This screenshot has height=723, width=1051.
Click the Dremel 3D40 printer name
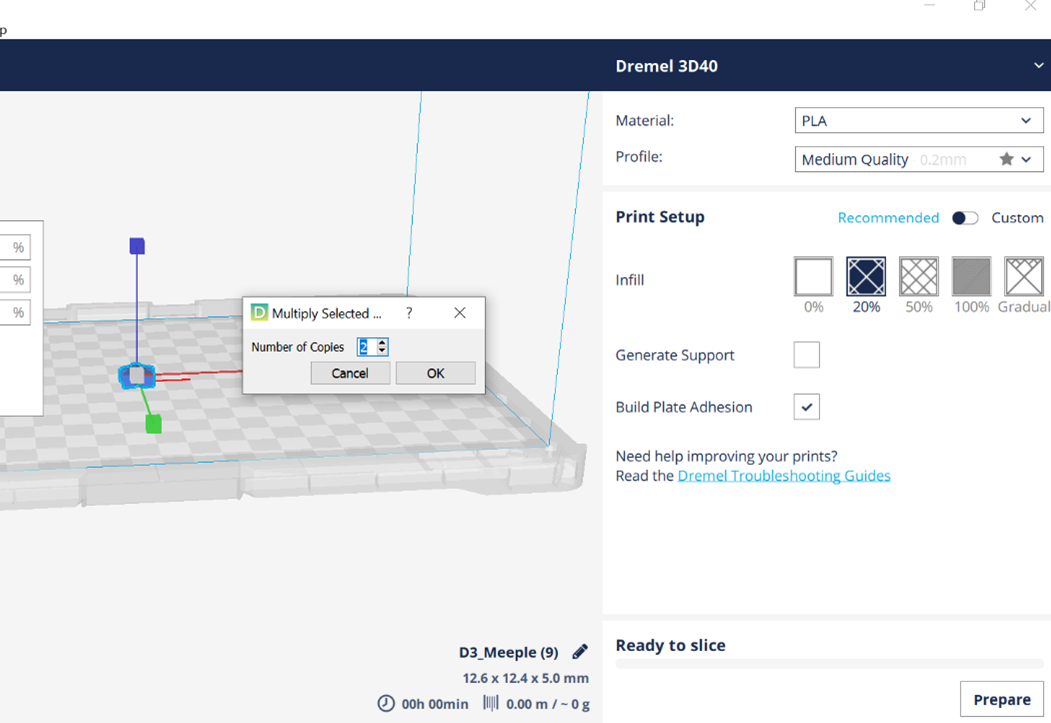(x=666, y=66)
